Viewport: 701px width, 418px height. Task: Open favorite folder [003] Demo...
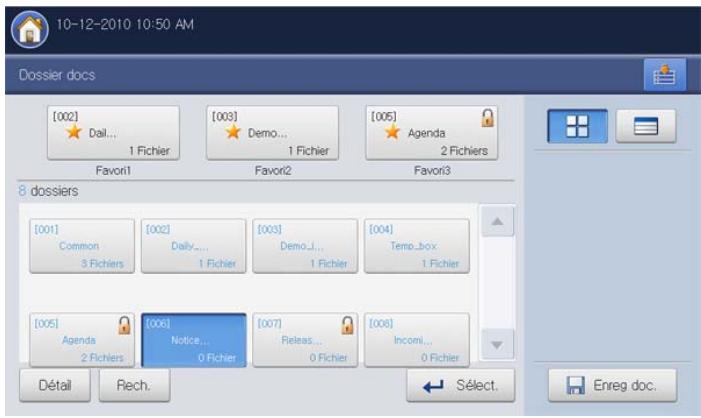pyautogui.click(x=272, y=133)
